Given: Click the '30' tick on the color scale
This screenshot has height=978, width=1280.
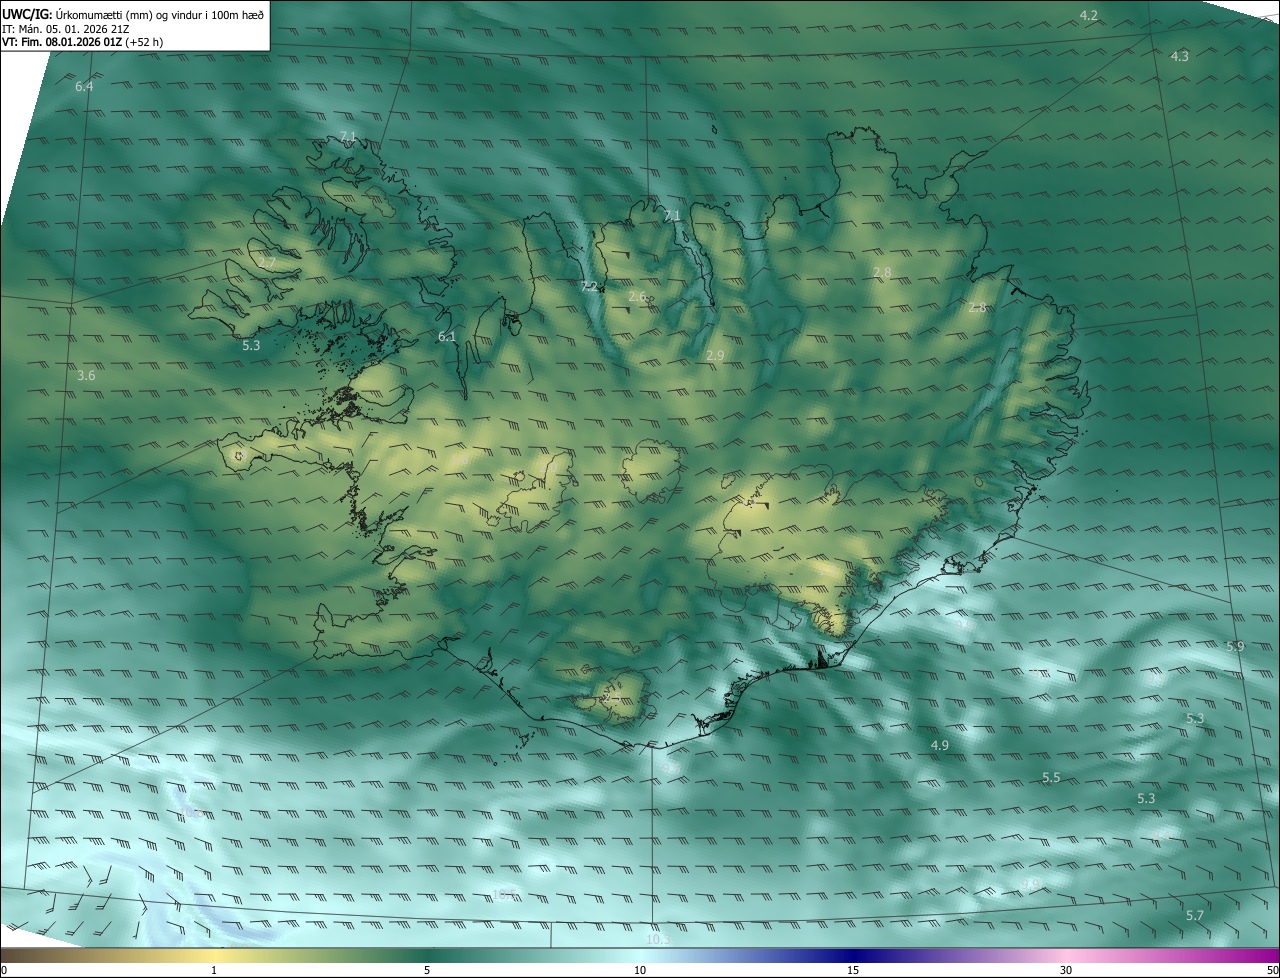Looking at the screenshot, I should (x=1066, y=970).
